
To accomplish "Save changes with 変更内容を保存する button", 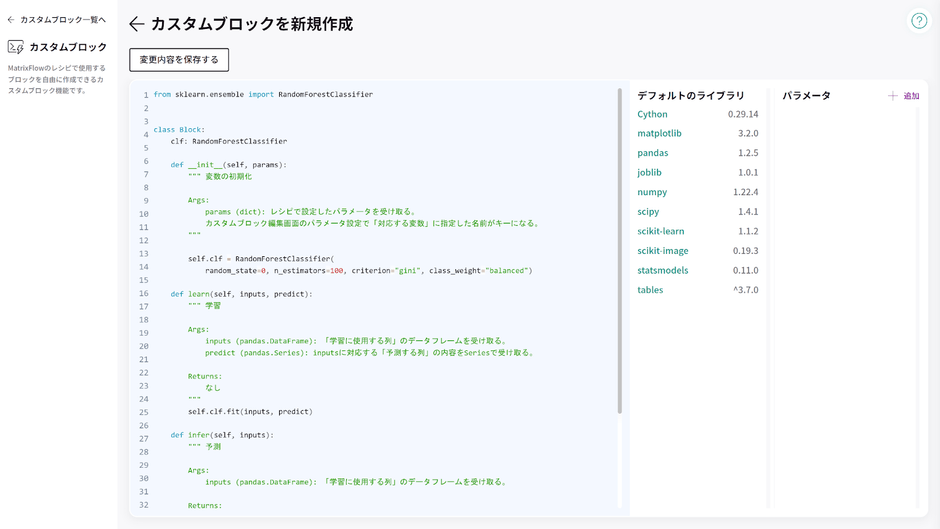I will (x=179, y=60).
